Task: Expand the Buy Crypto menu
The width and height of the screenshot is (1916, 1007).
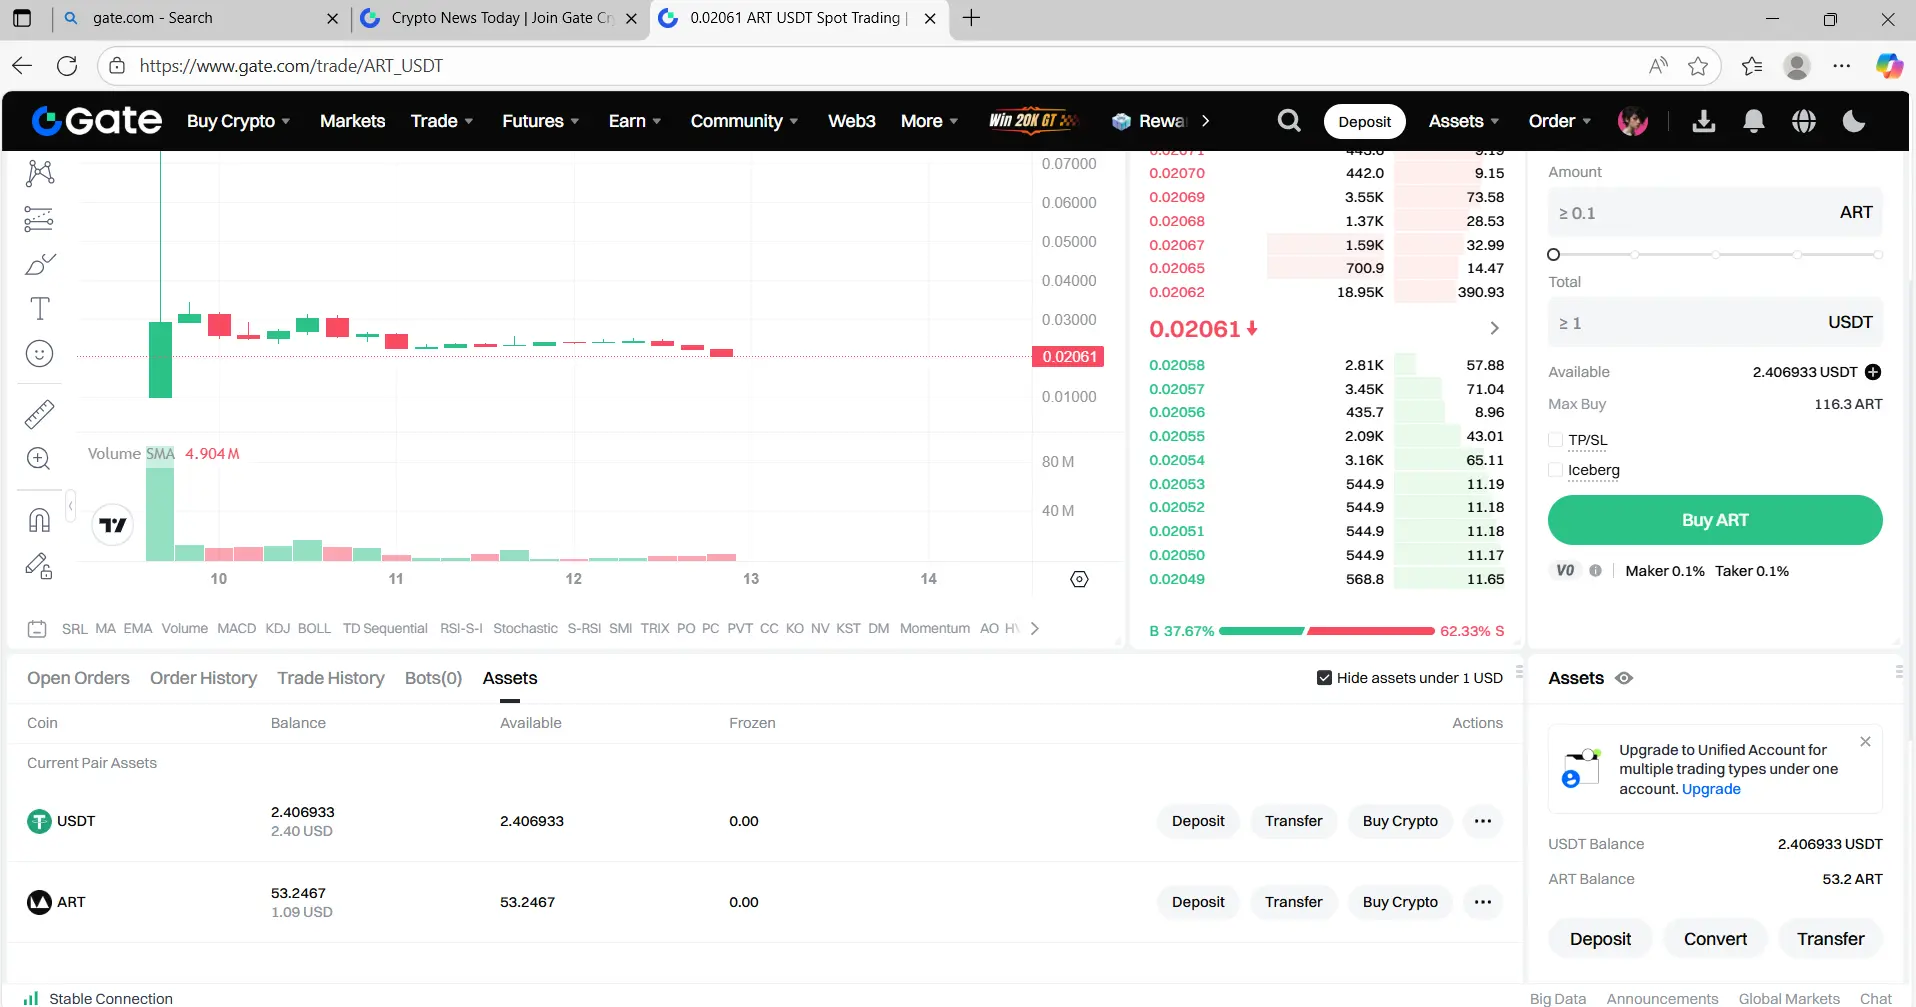Action: [238, 121]
